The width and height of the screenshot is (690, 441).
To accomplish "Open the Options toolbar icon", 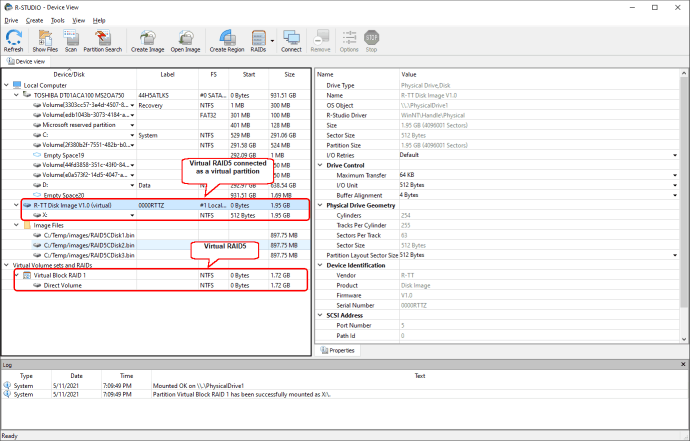I will pos(349,40).
